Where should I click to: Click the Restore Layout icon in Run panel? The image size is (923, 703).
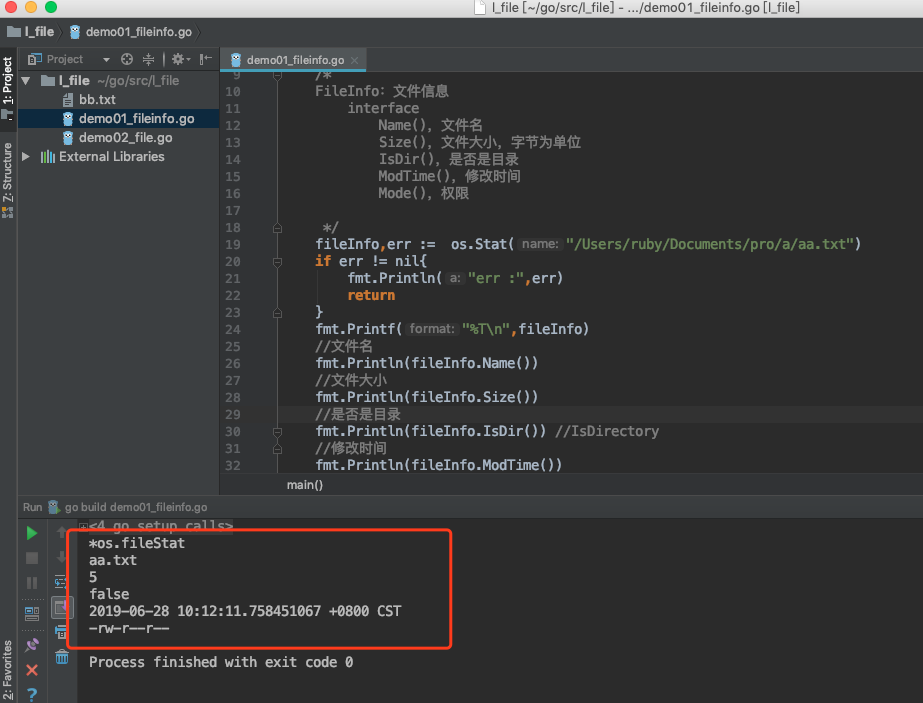point(32,612)
